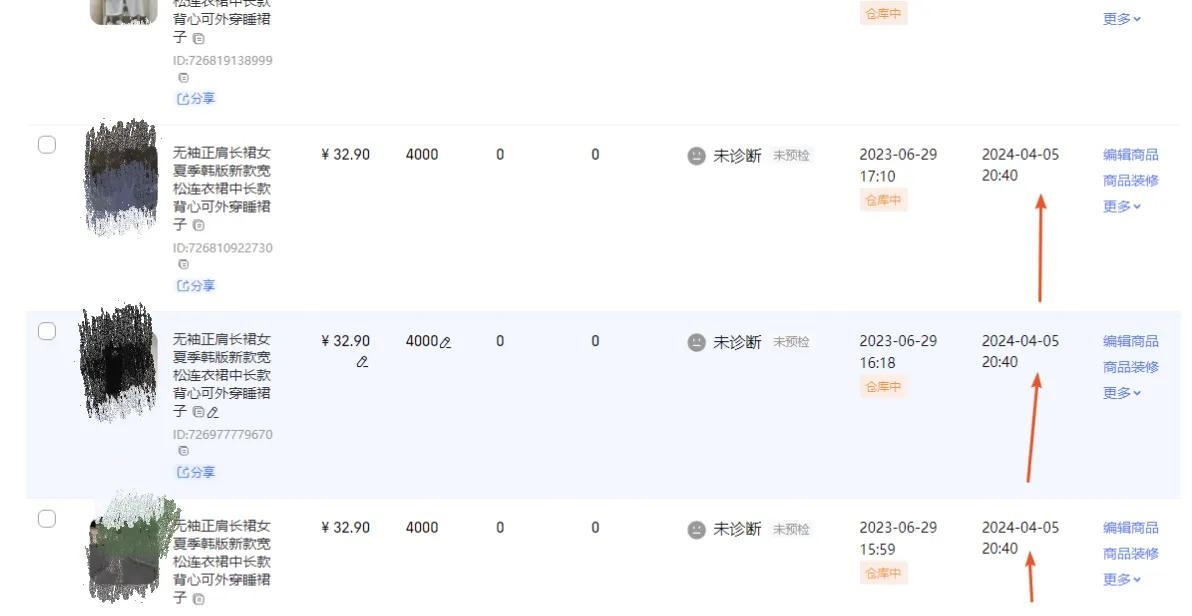Copy the product ID 726977779670
This screenshot has width=1192, height=616.
click(183, 451)
